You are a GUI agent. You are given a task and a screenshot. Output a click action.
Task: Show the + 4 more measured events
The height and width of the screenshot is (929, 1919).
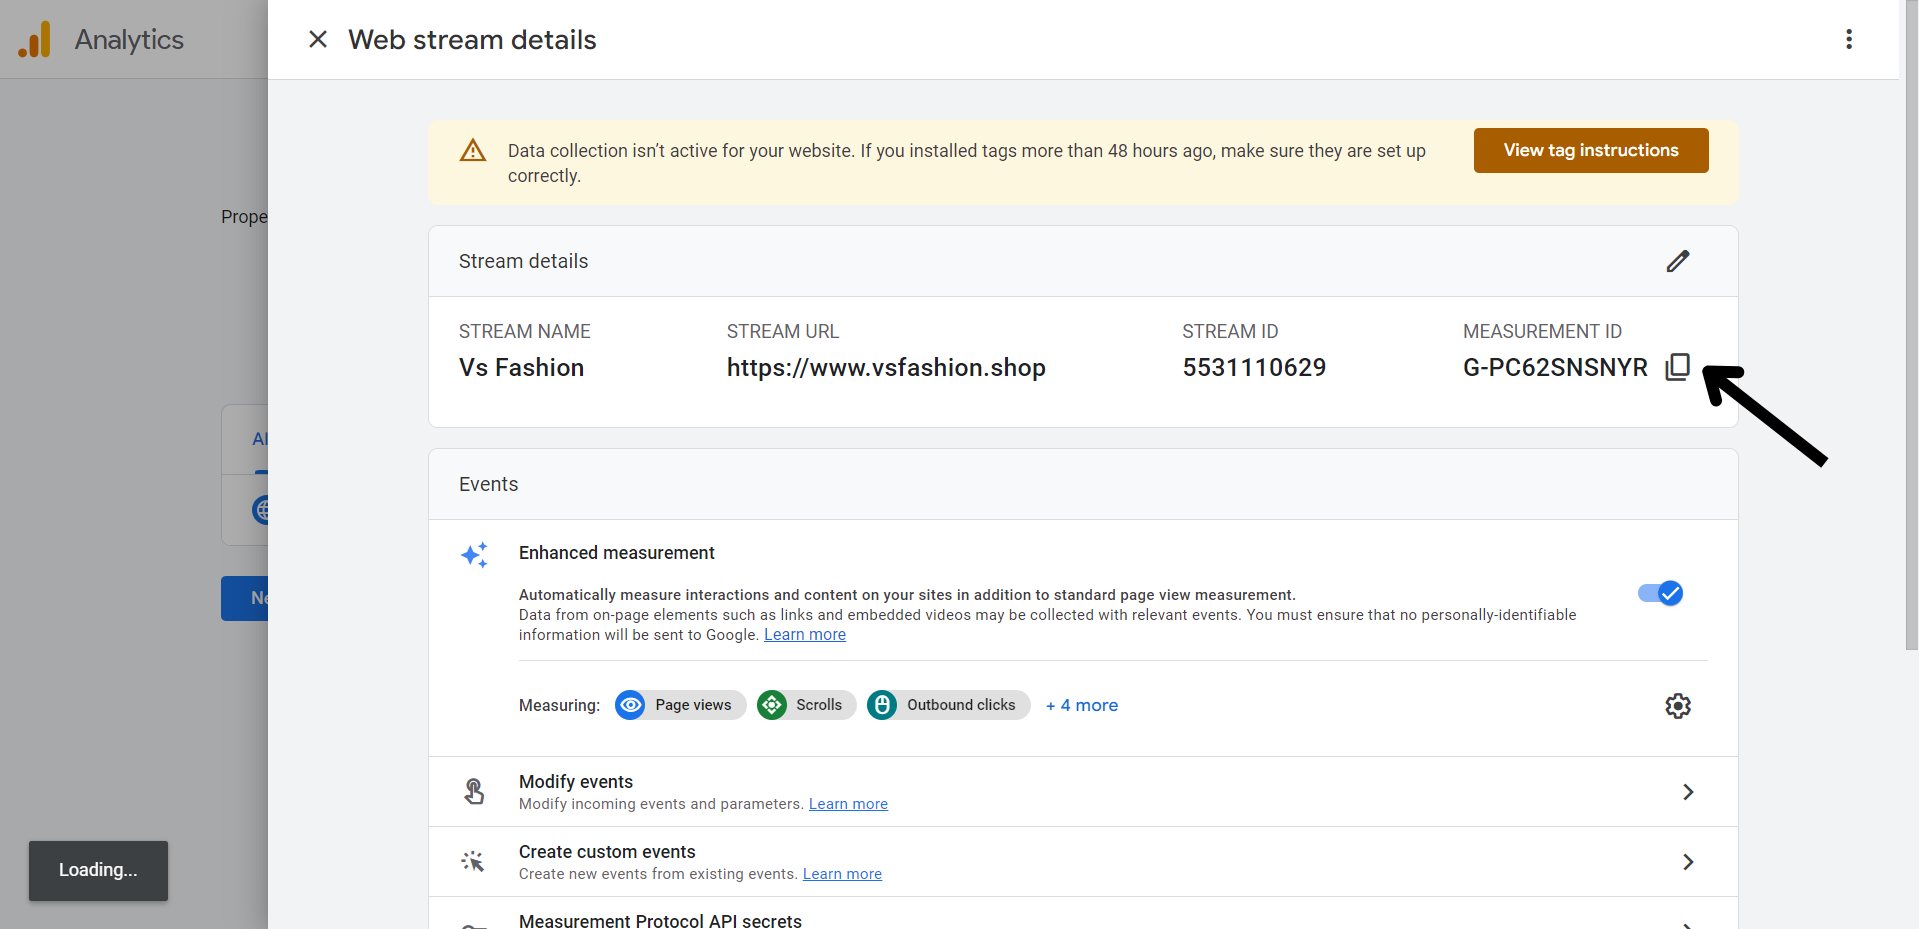(1081, 705)
